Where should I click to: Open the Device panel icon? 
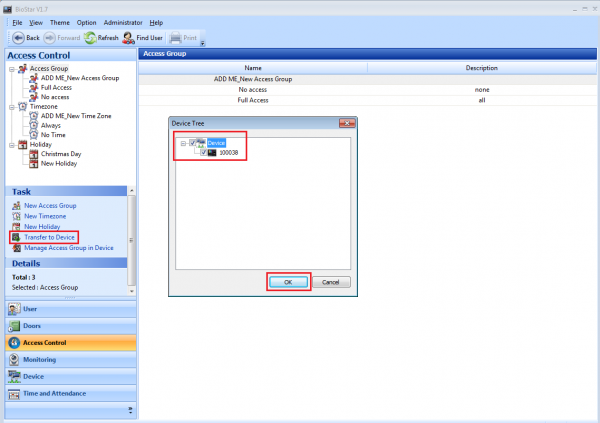tap(13, 376)
